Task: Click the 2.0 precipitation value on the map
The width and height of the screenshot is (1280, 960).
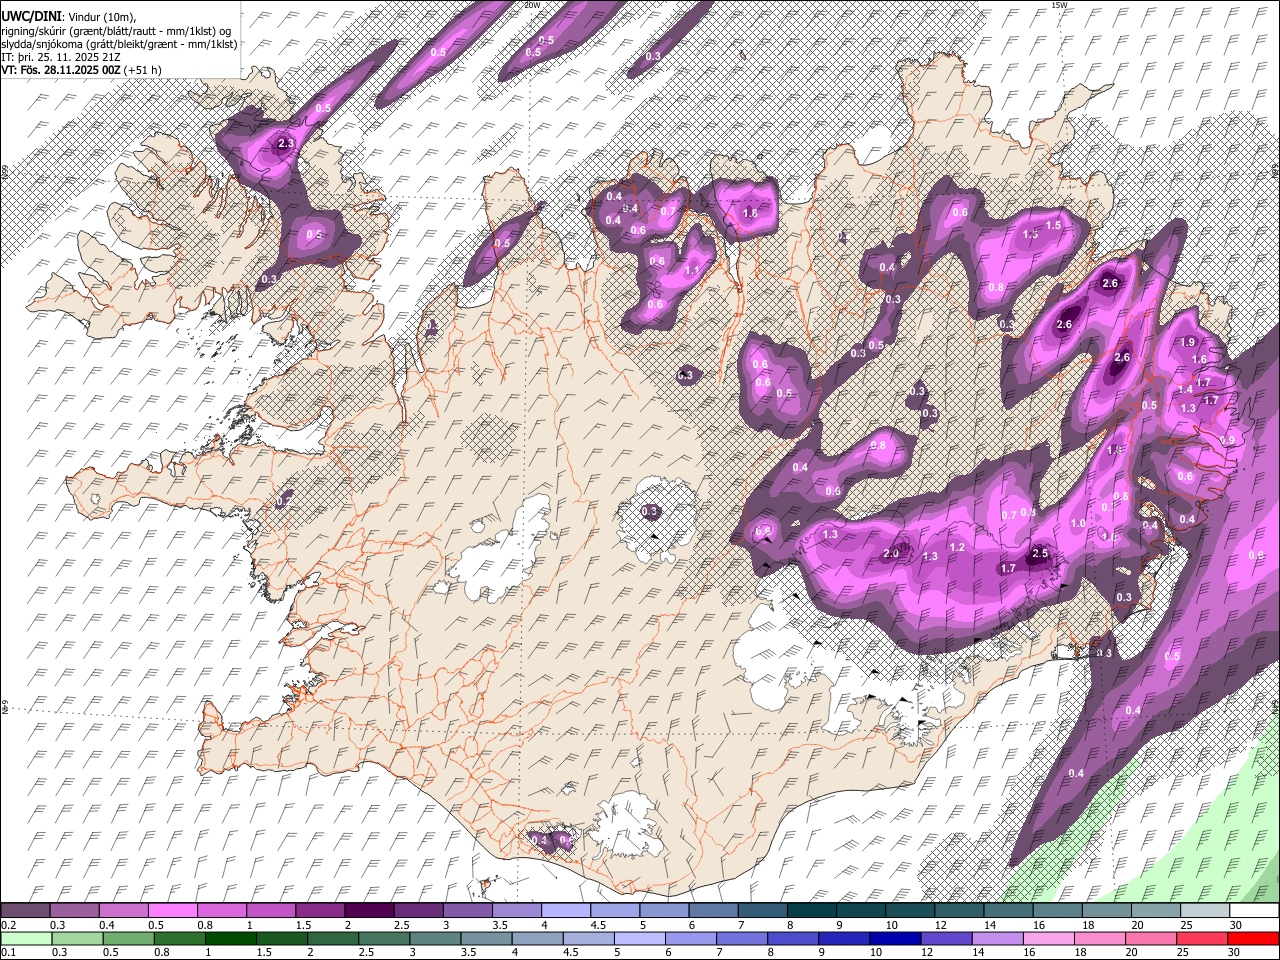Action: (891, 553)
